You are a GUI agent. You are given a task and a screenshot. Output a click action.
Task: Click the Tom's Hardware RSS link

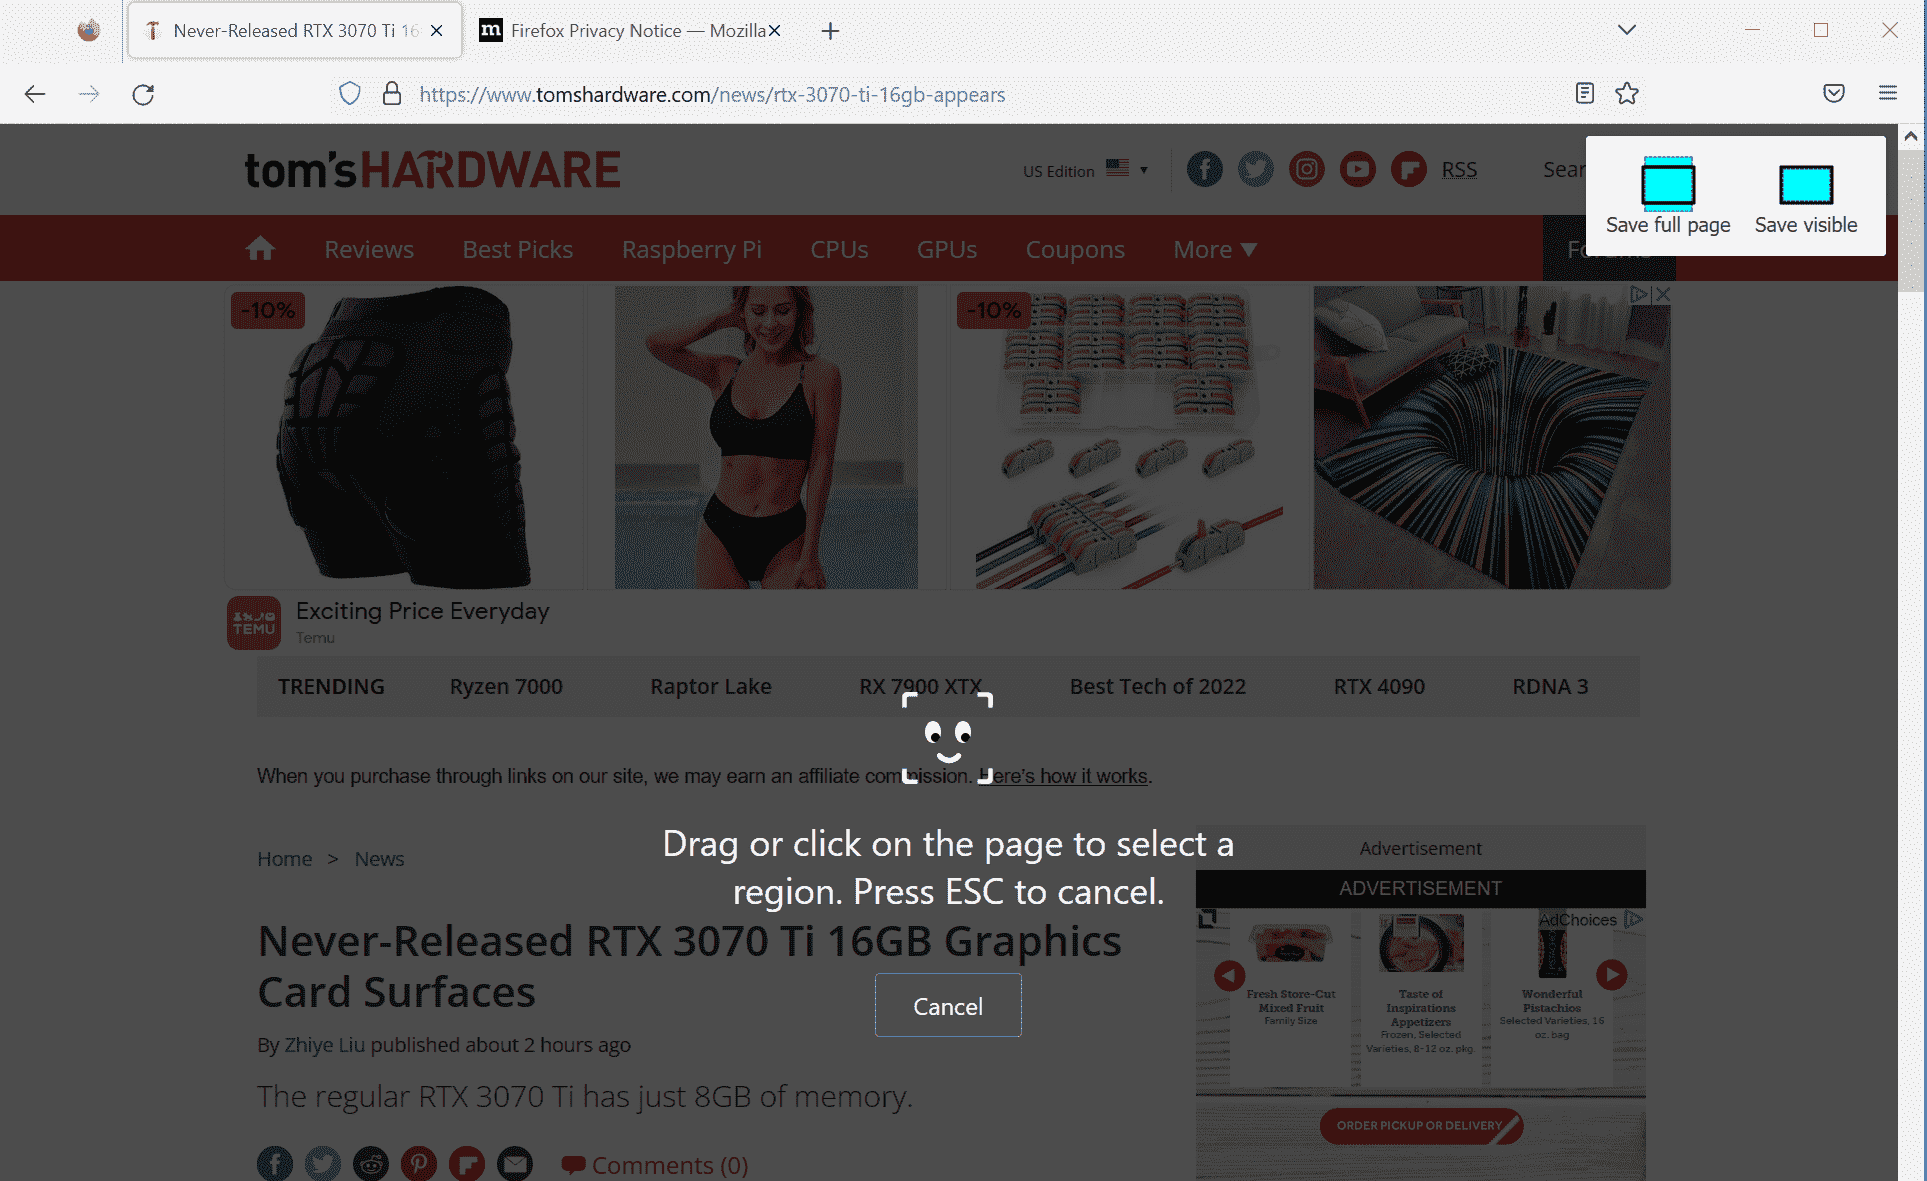pos(1458,169)
